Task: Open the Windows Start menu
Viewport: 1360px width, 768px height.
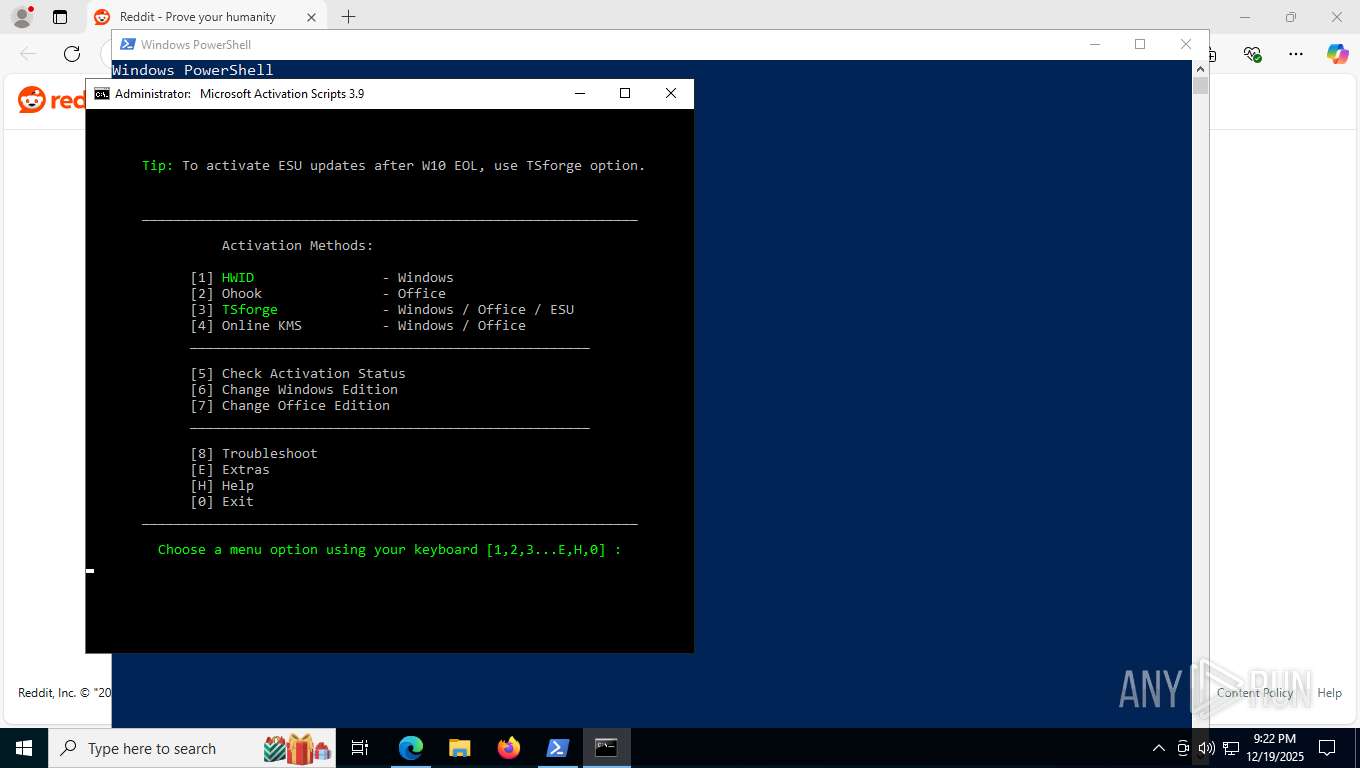Action: [x=23, y=748]
